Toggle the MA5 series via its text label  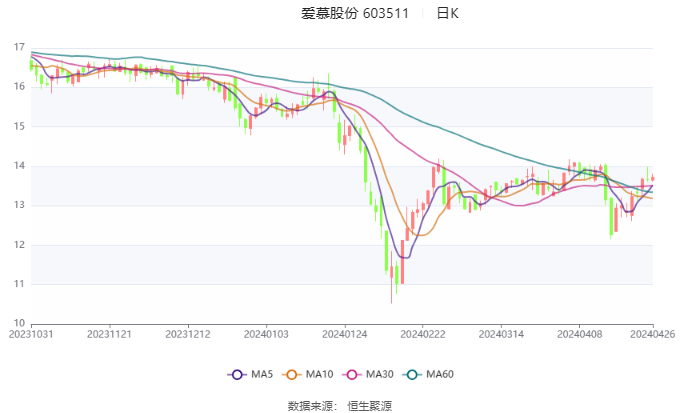(x=262, y=374)
